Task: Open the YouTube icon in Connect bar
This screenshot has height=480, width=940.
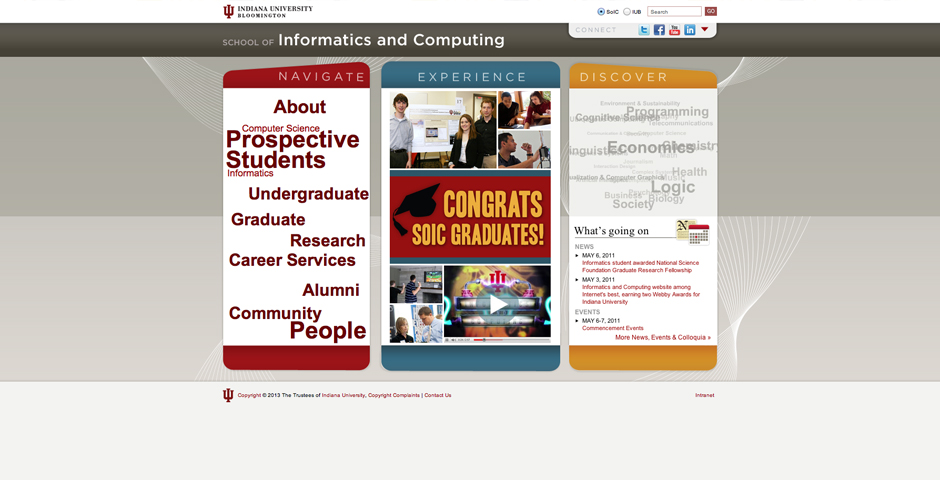Action: coord(674,30)
